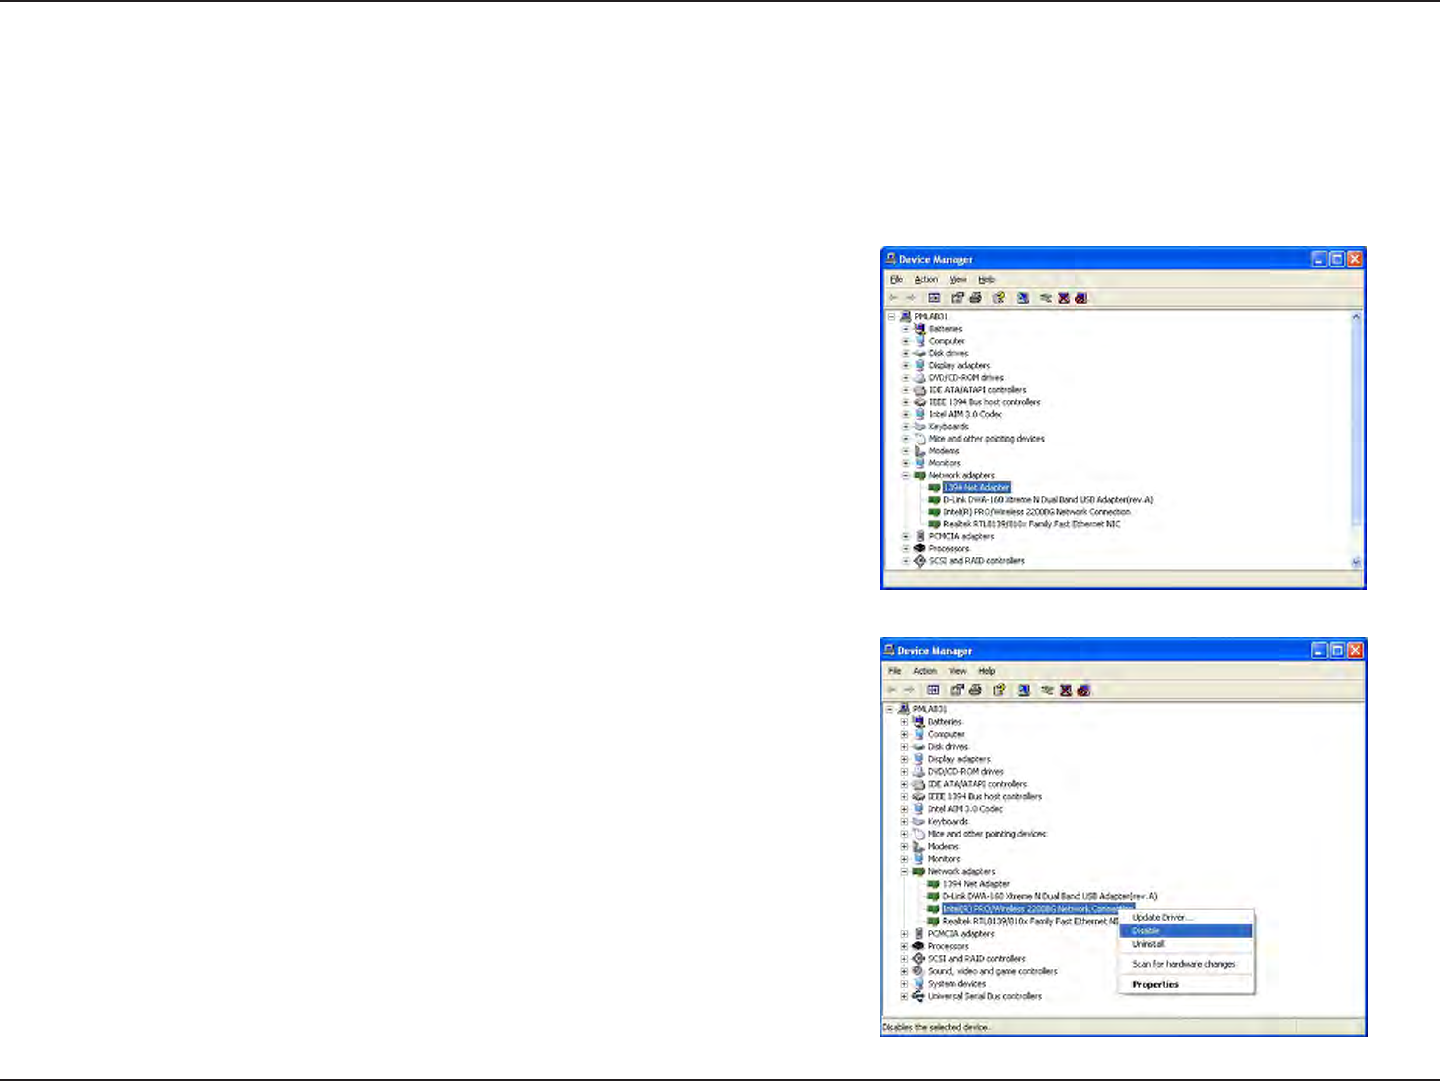Click Properties toolbar icon in window with context menu

(x=957, y=690)
